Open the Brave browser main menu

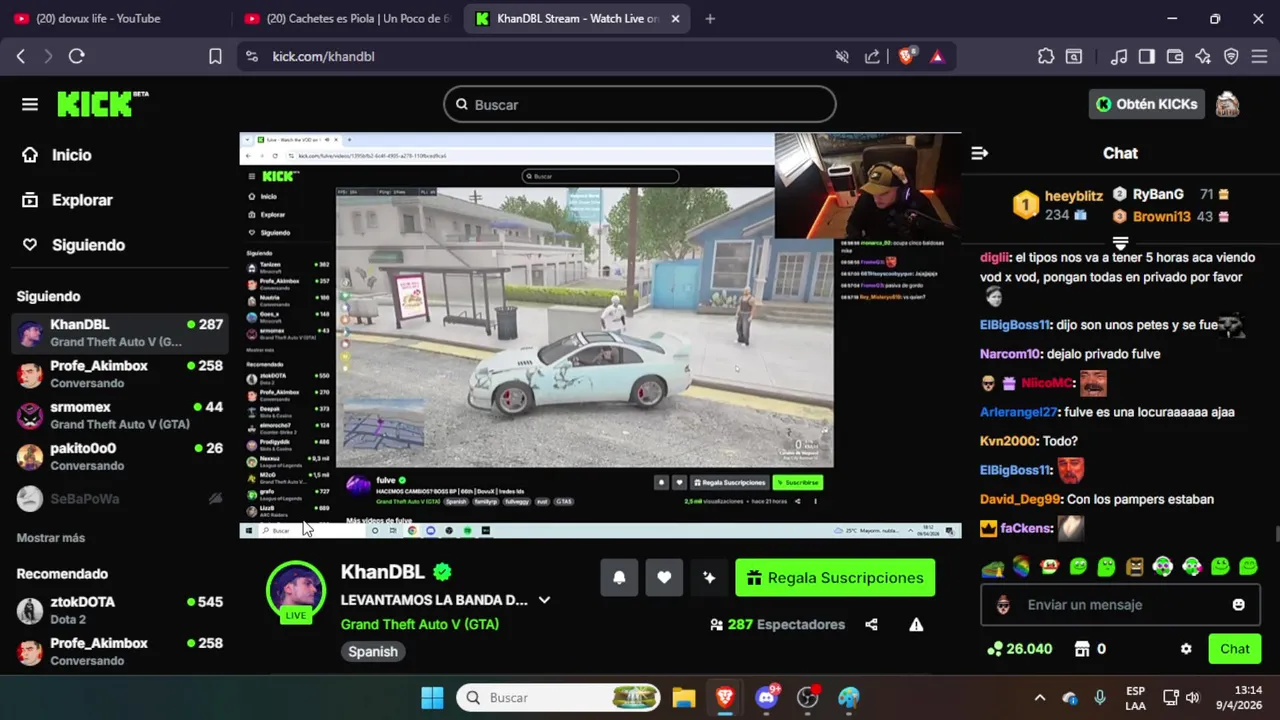tap(1260, 57)
